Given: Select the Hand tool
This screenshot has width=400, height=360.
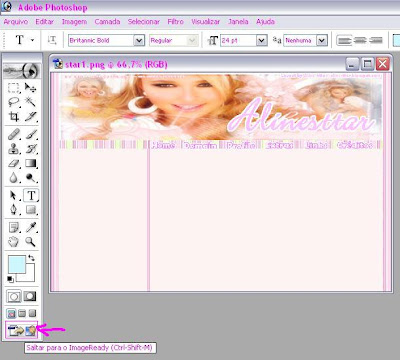Looking at the screenshot, I should [13, 241].
